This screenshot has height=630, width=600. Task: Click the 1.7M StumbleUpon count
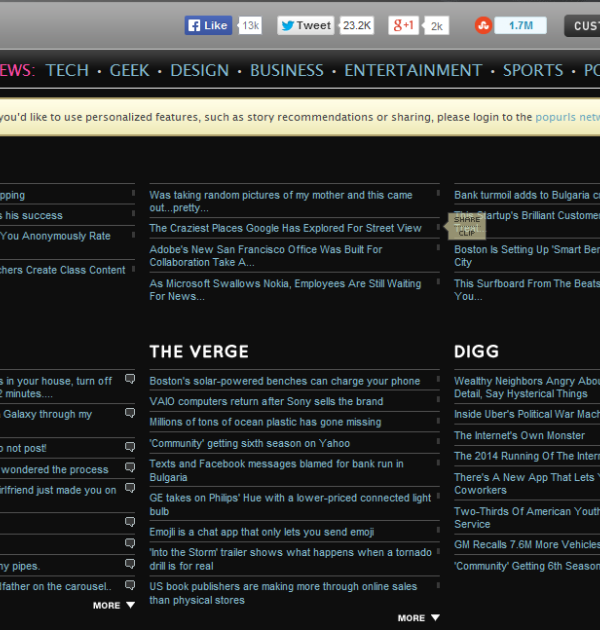coord(520,26)
